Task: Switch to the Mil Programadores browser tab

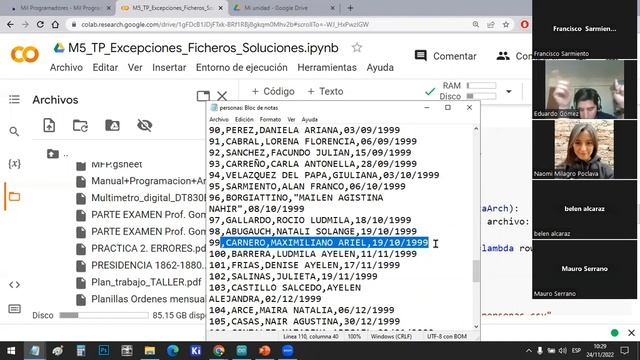Action: click(60, 8)
